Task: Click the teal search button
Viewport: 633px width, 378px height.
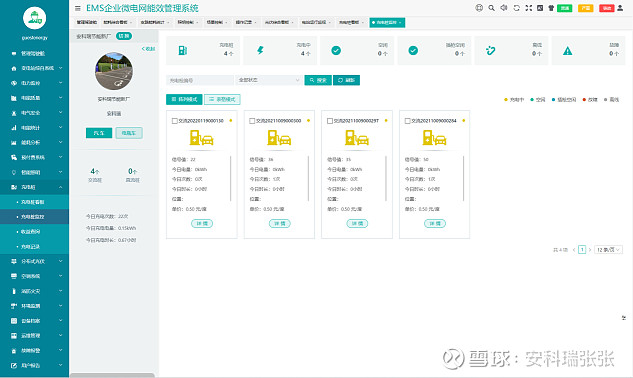Action: 318,80
